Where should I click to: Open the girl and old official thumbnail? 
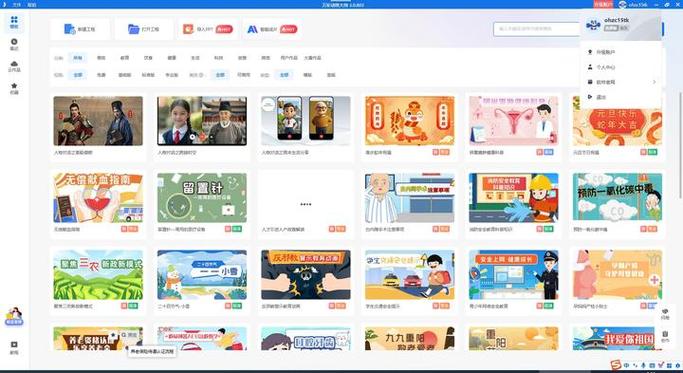click(202, 121)
